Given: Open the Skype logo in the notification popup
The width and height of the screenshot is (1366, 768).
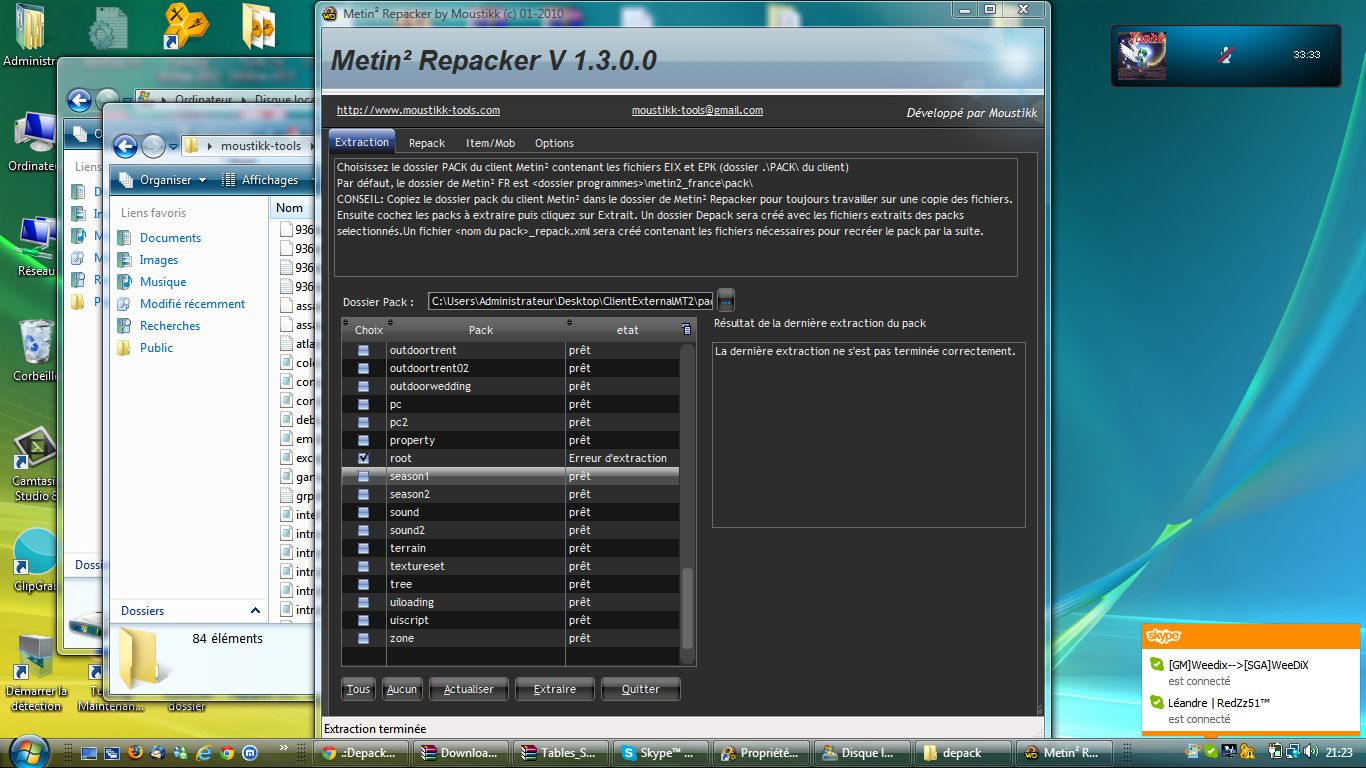Looking at the screenshot, I should (1163, 636).
